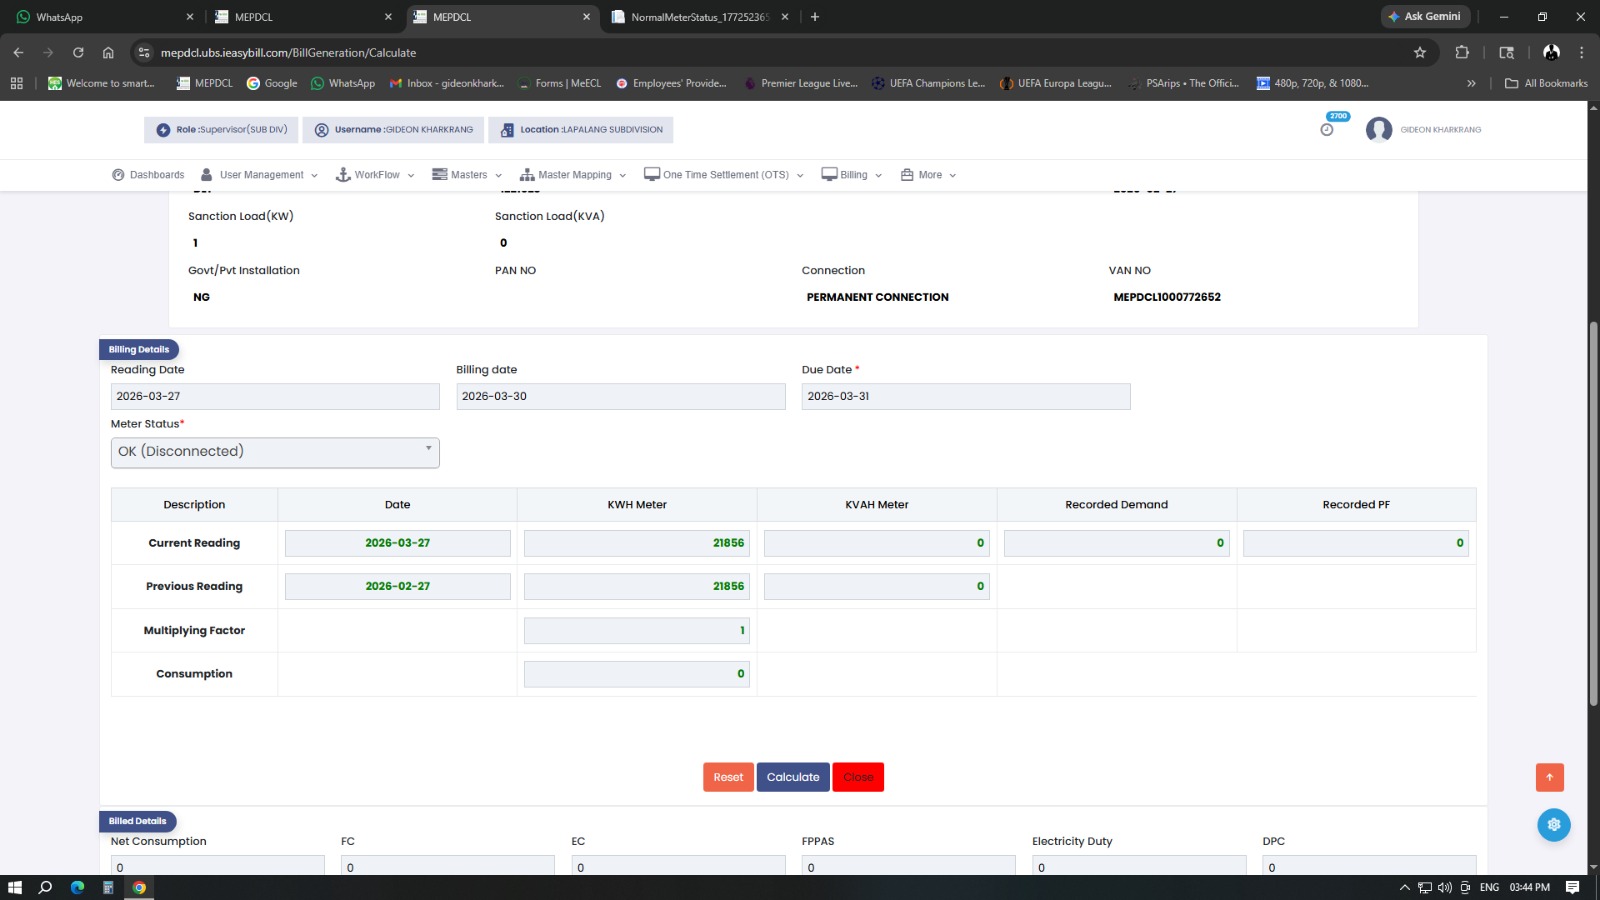The width and height of the screenshot is (1600, 900).
Task: Click the notification clock icon with 2700 badge
Action: point(1327,129)
